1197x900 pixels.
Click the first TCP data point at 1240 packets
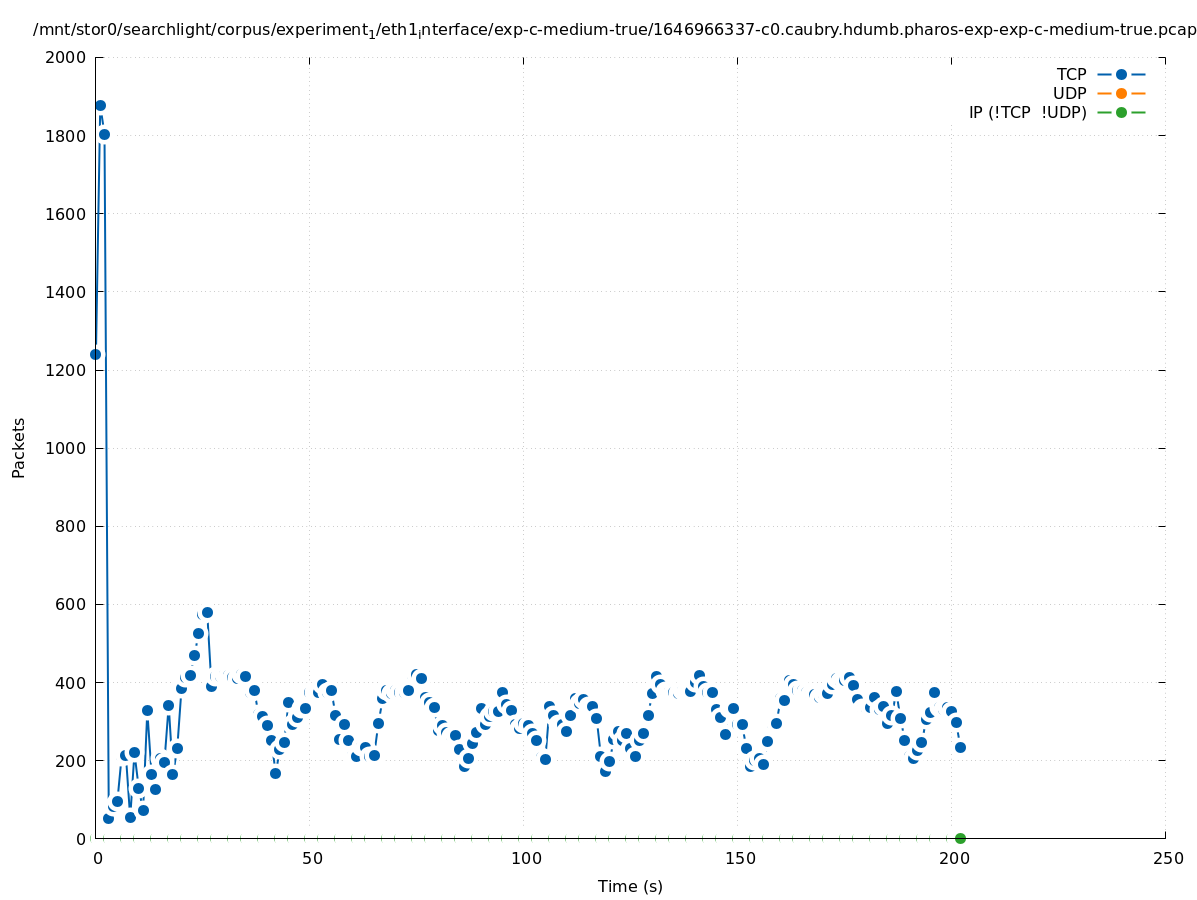pos(95,354)
